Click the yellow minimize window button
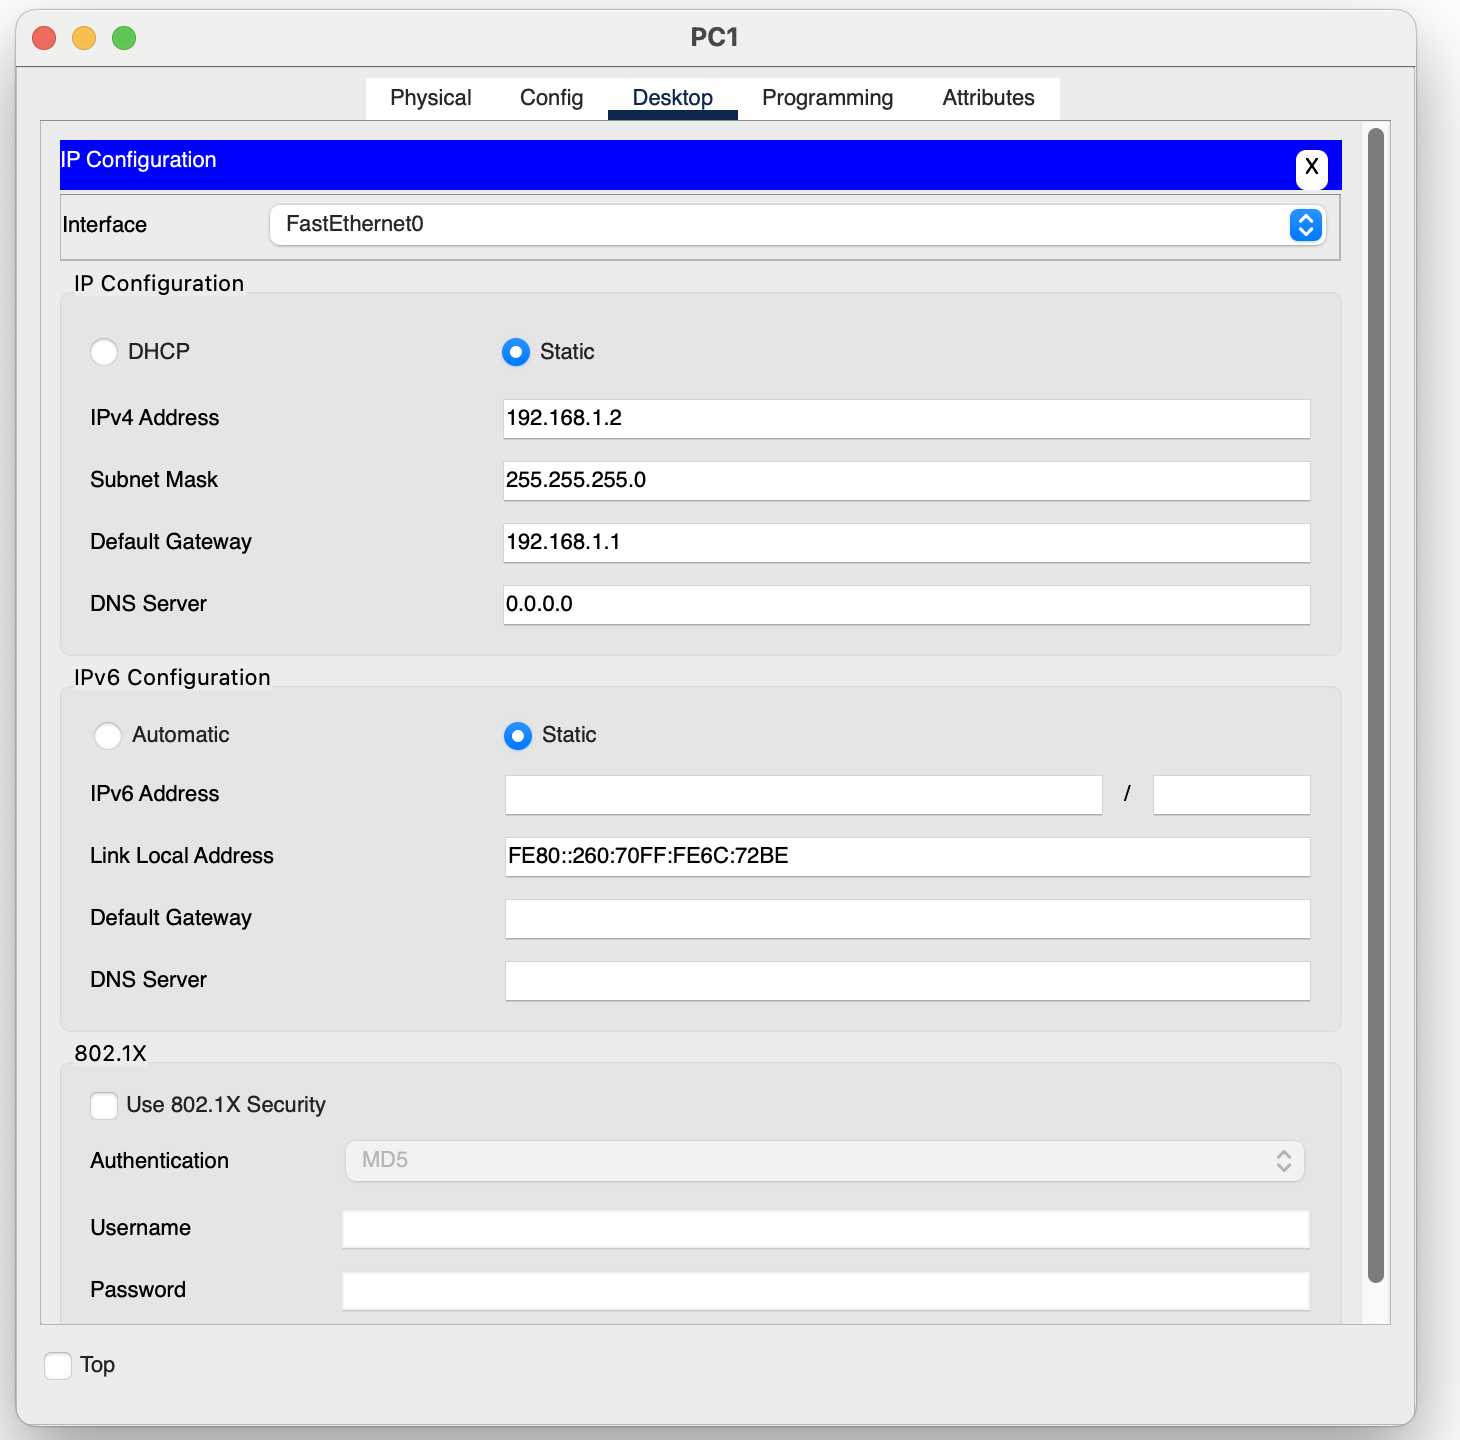The height and width of the screenshot is (1440, 1460). (84, 38)
